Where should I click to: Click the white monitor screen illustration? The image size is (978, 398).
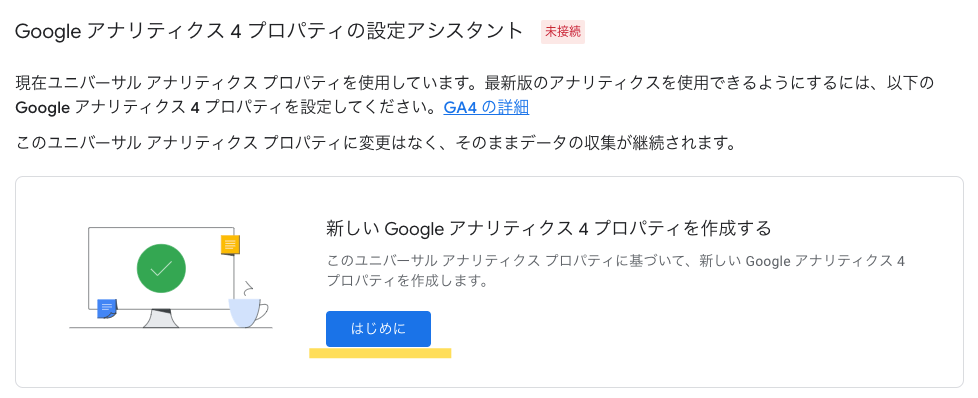coord(161,268)
